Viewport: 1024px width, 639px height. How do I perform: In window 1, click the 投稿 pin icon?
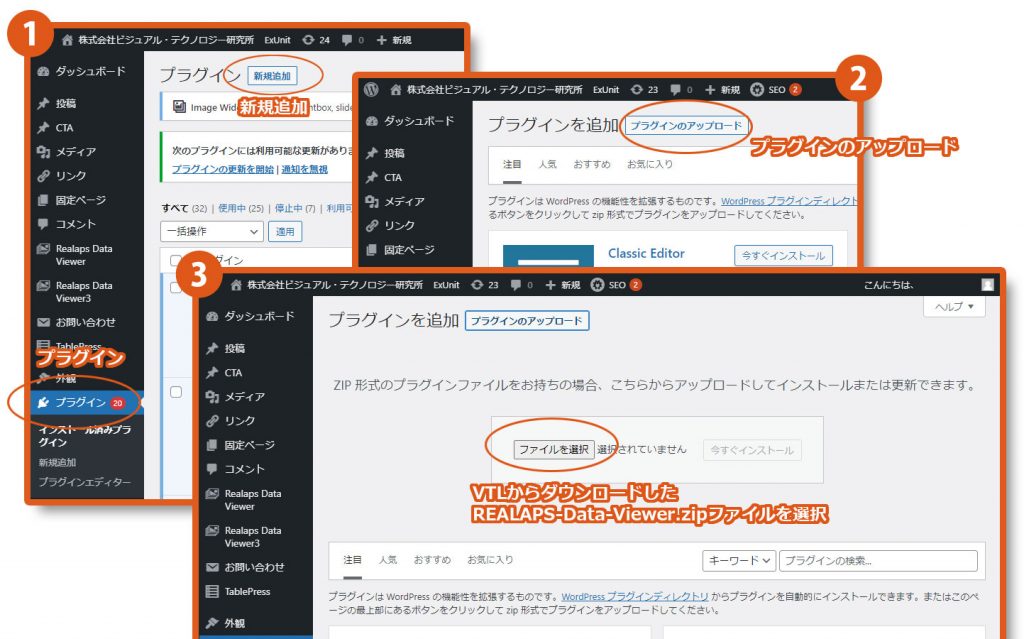click(44, 103)
